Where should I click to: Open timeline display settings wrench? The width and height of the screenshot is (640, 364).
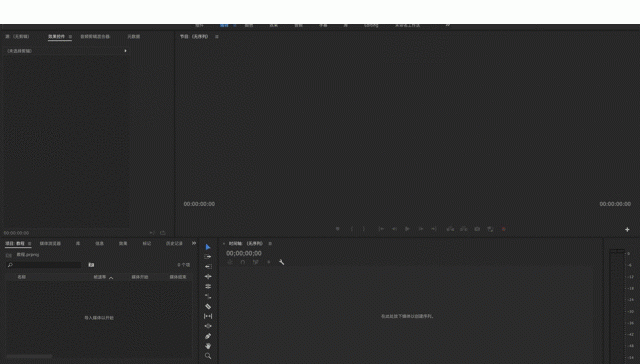pos(281,262)
